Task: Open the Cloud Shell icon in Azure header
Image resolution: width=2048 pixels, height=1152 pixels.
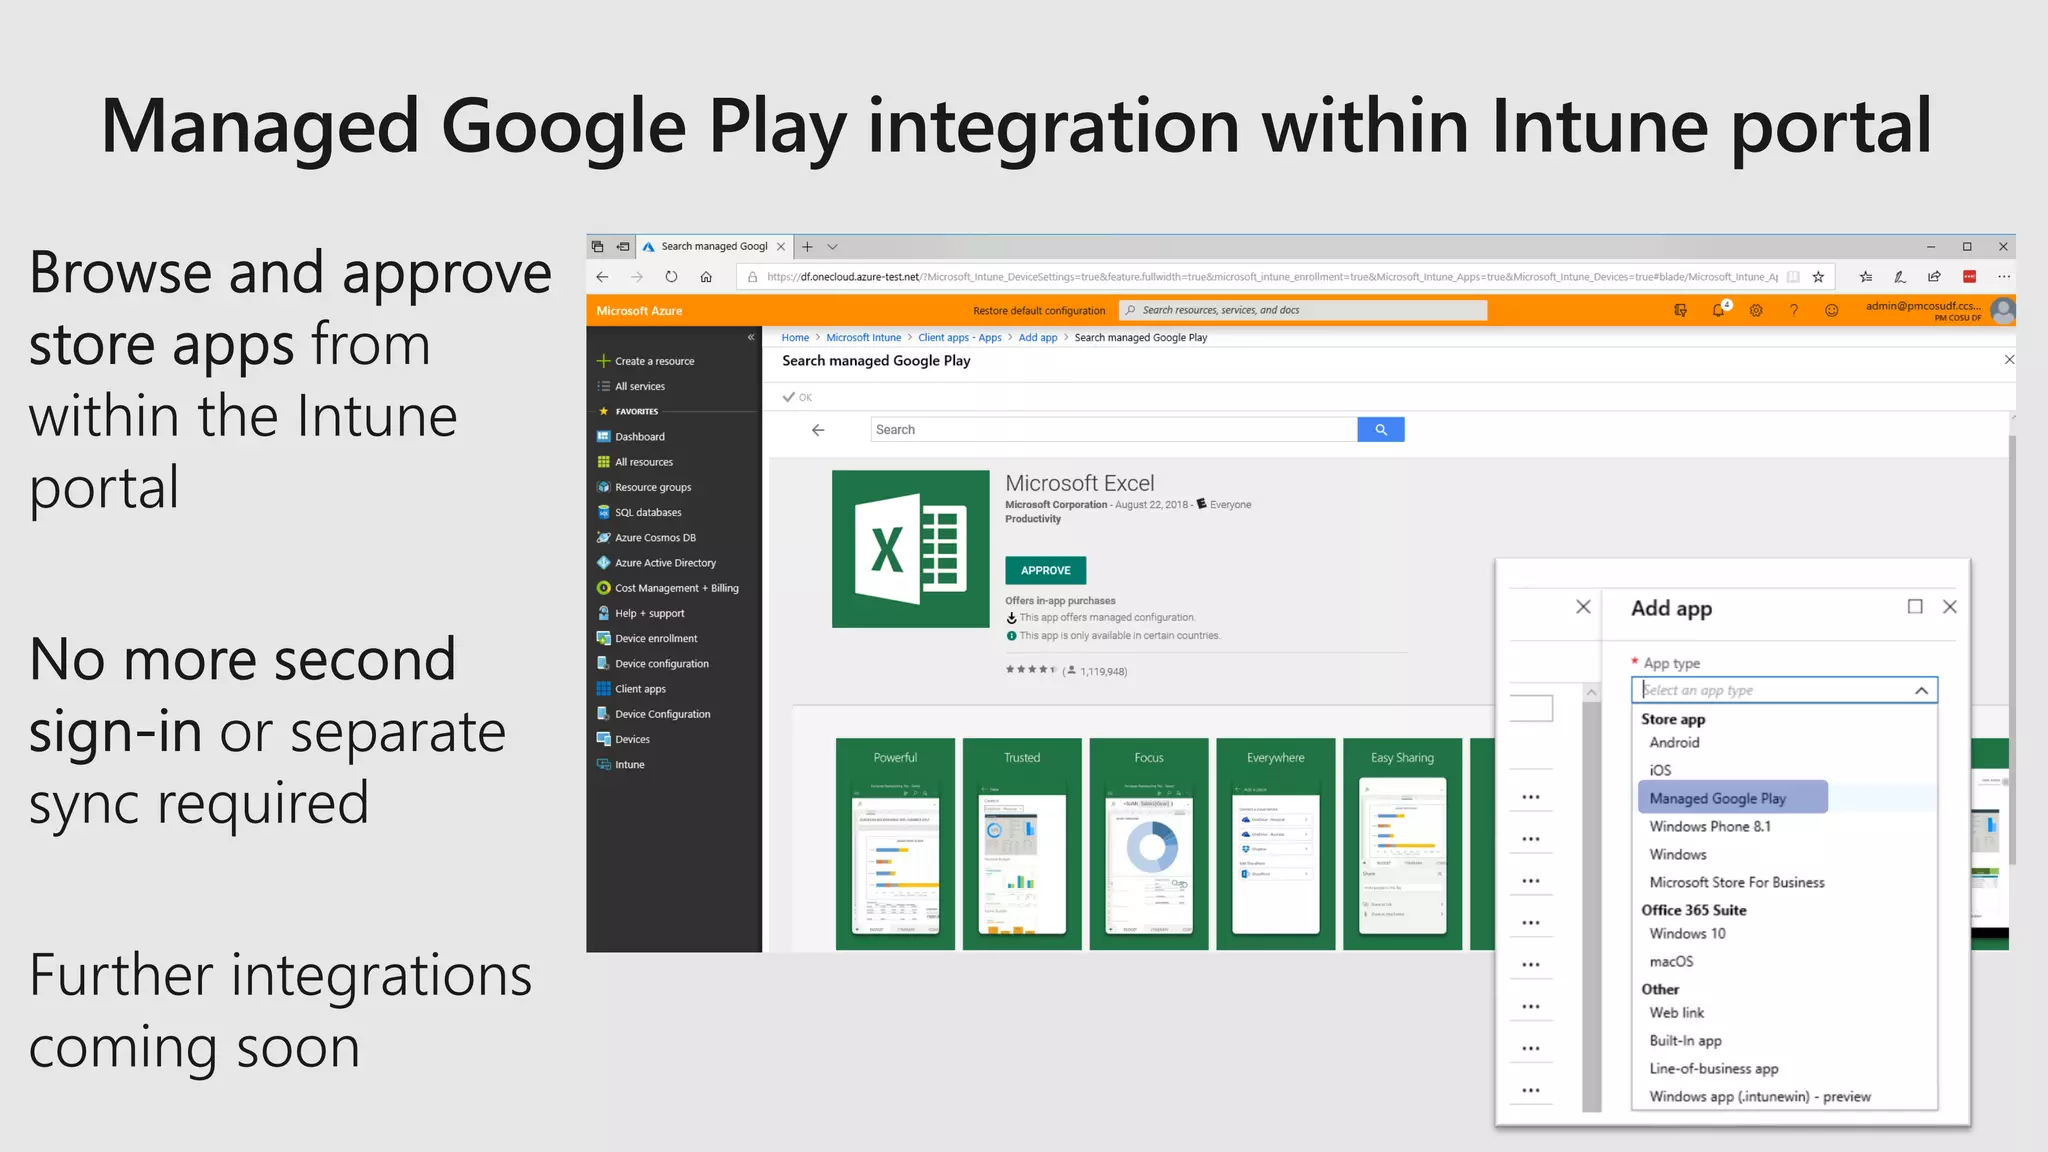Action: [1680, 311]
